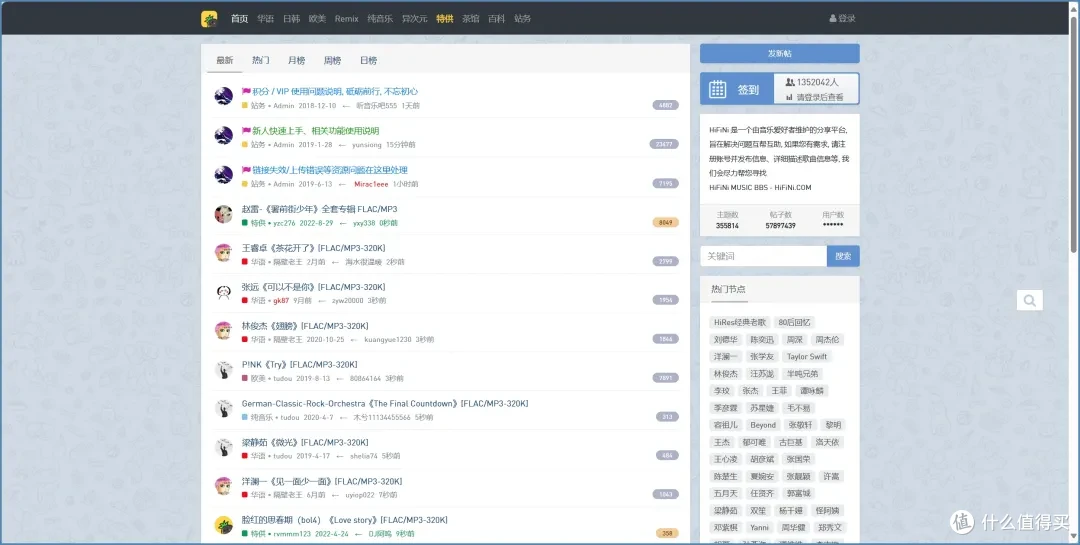This screenshot has width=1080, height=545.
Task: Click avatar next to The Final Countdown post
Action: point(223,408)
